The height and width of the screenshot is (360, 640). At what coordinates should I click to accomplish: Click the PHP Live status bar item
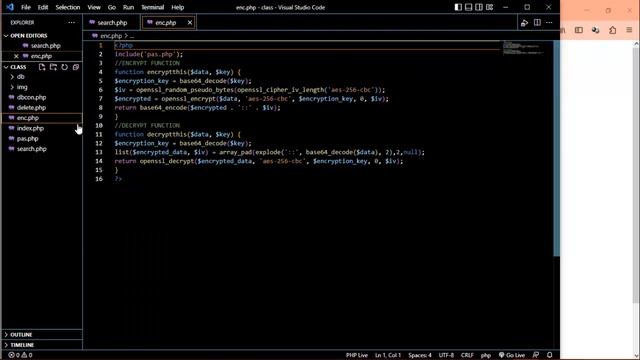(357, 355)
